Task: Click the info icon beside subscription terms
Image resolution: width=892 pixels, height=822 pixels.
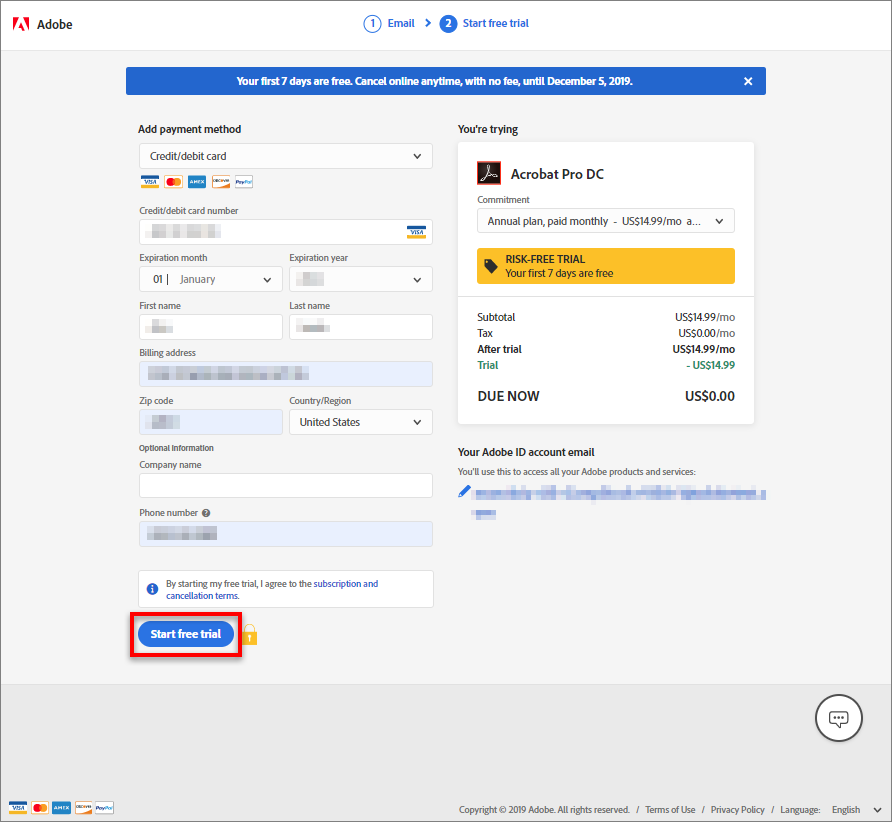Action: coord(152,589)
